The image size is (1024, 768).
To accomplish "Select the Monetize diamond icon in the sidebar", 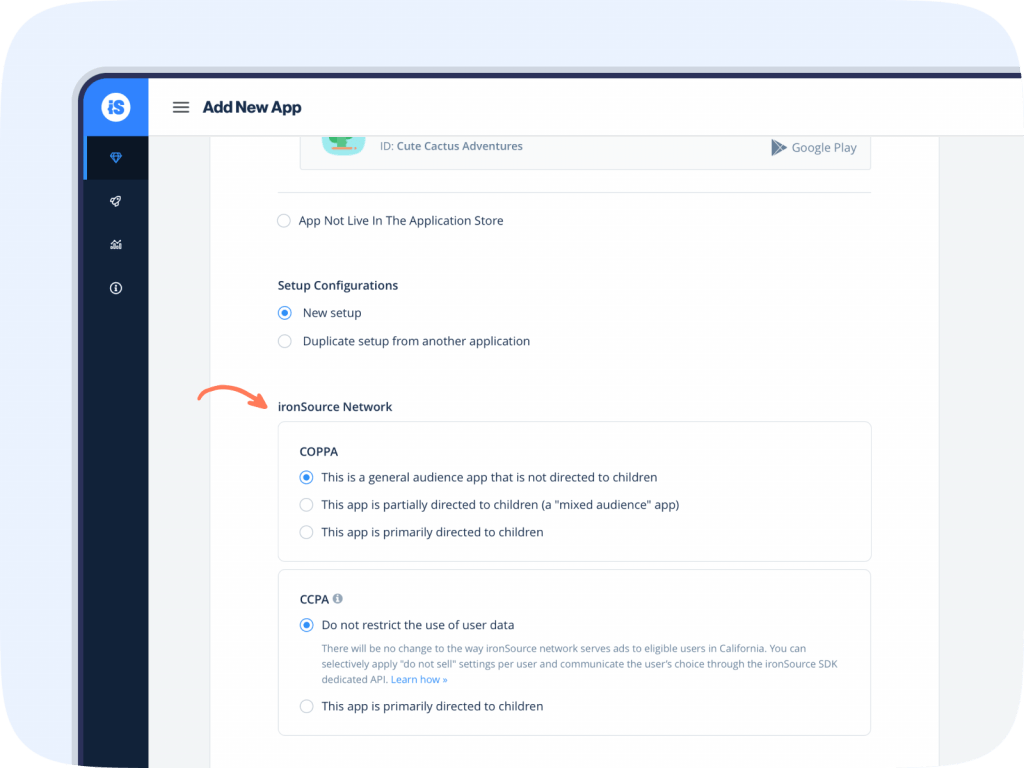I will pos(115,157).
